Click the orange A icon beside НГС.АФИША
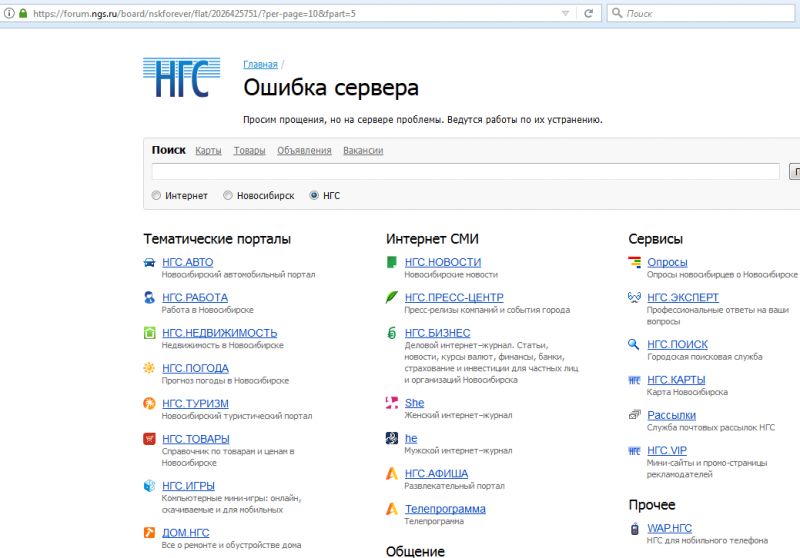The width and height of the screenshot is (800, 558). [391, 473]
